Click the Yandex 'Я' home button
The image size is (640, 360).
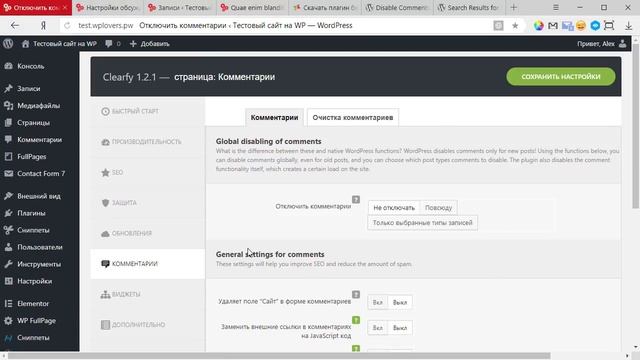point(43,25)
